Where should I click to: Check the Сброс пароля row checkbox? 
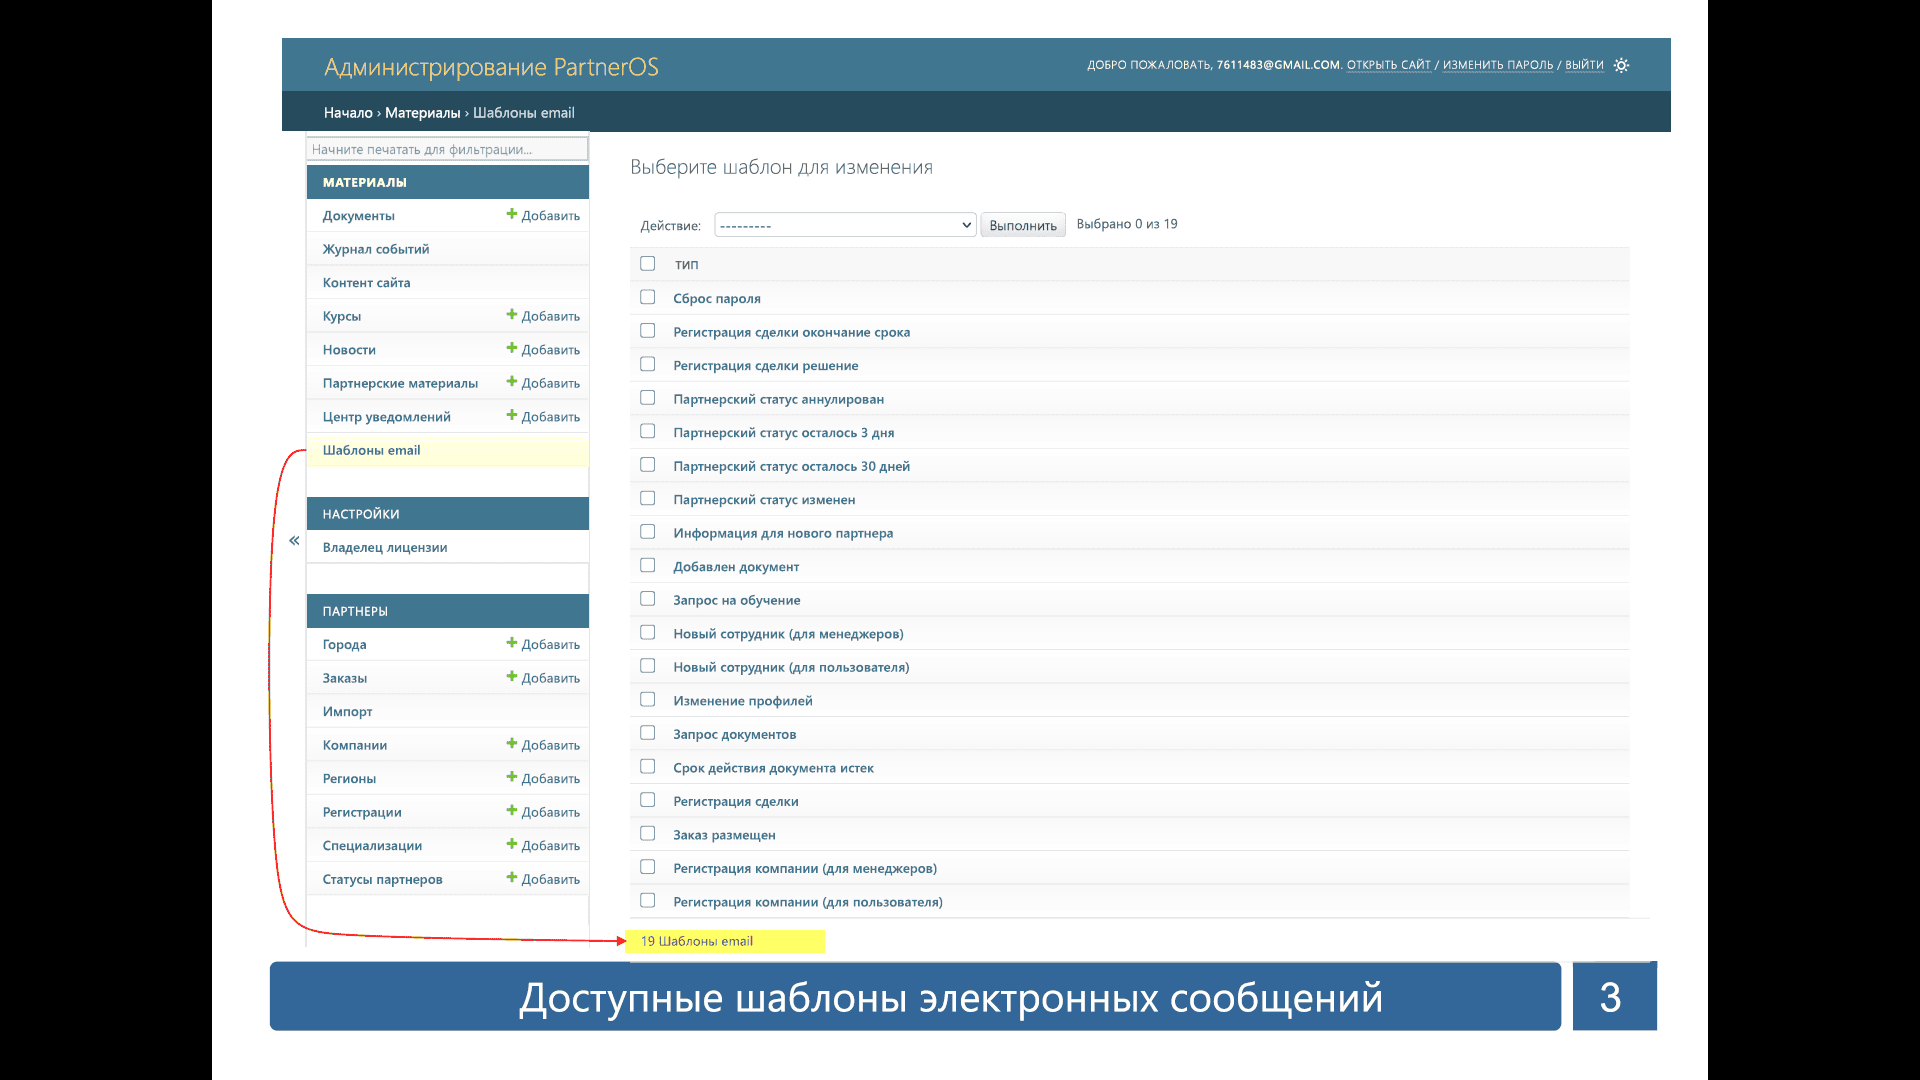(x=648, y=298)
